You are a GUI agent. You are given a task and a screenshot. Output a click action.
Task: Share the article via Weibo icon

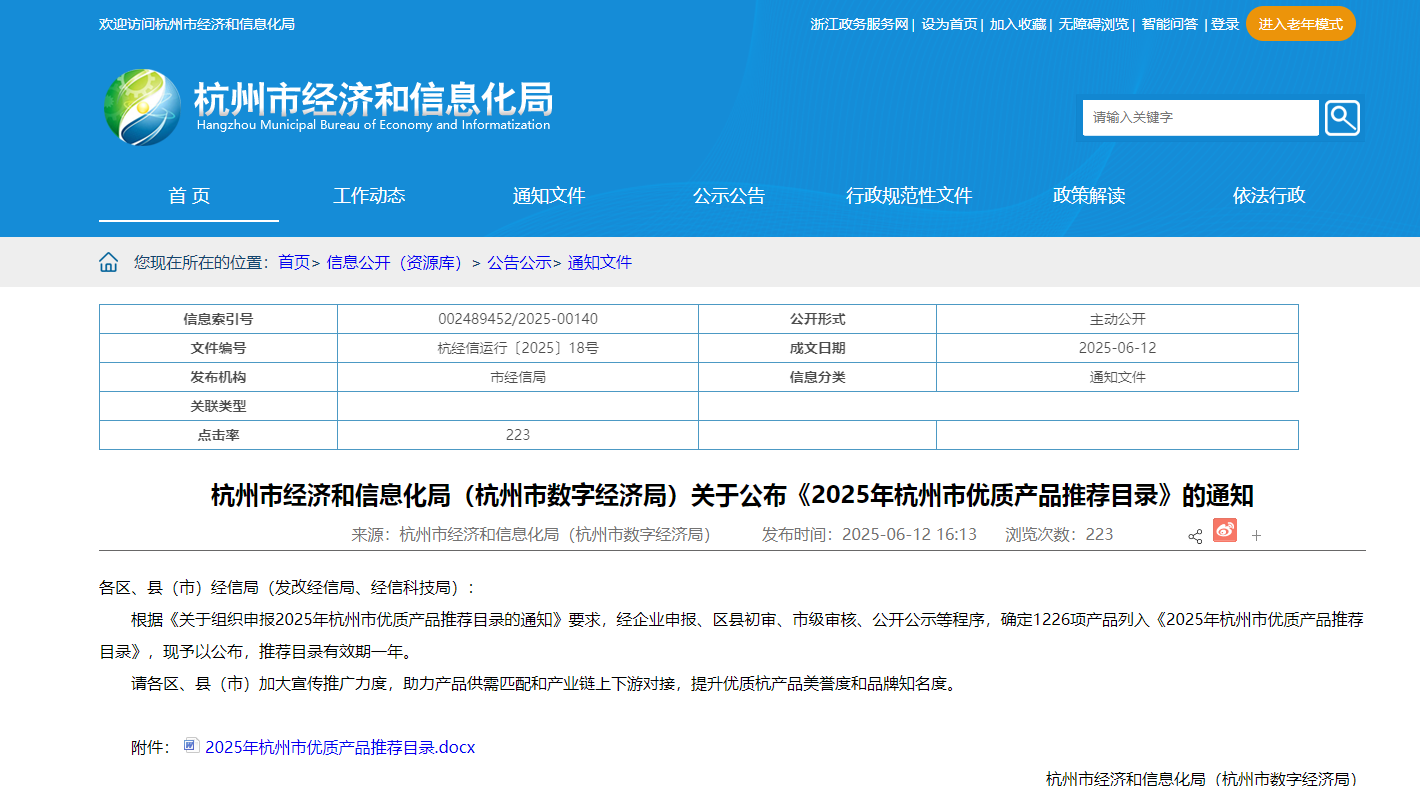coord(1225,531)
